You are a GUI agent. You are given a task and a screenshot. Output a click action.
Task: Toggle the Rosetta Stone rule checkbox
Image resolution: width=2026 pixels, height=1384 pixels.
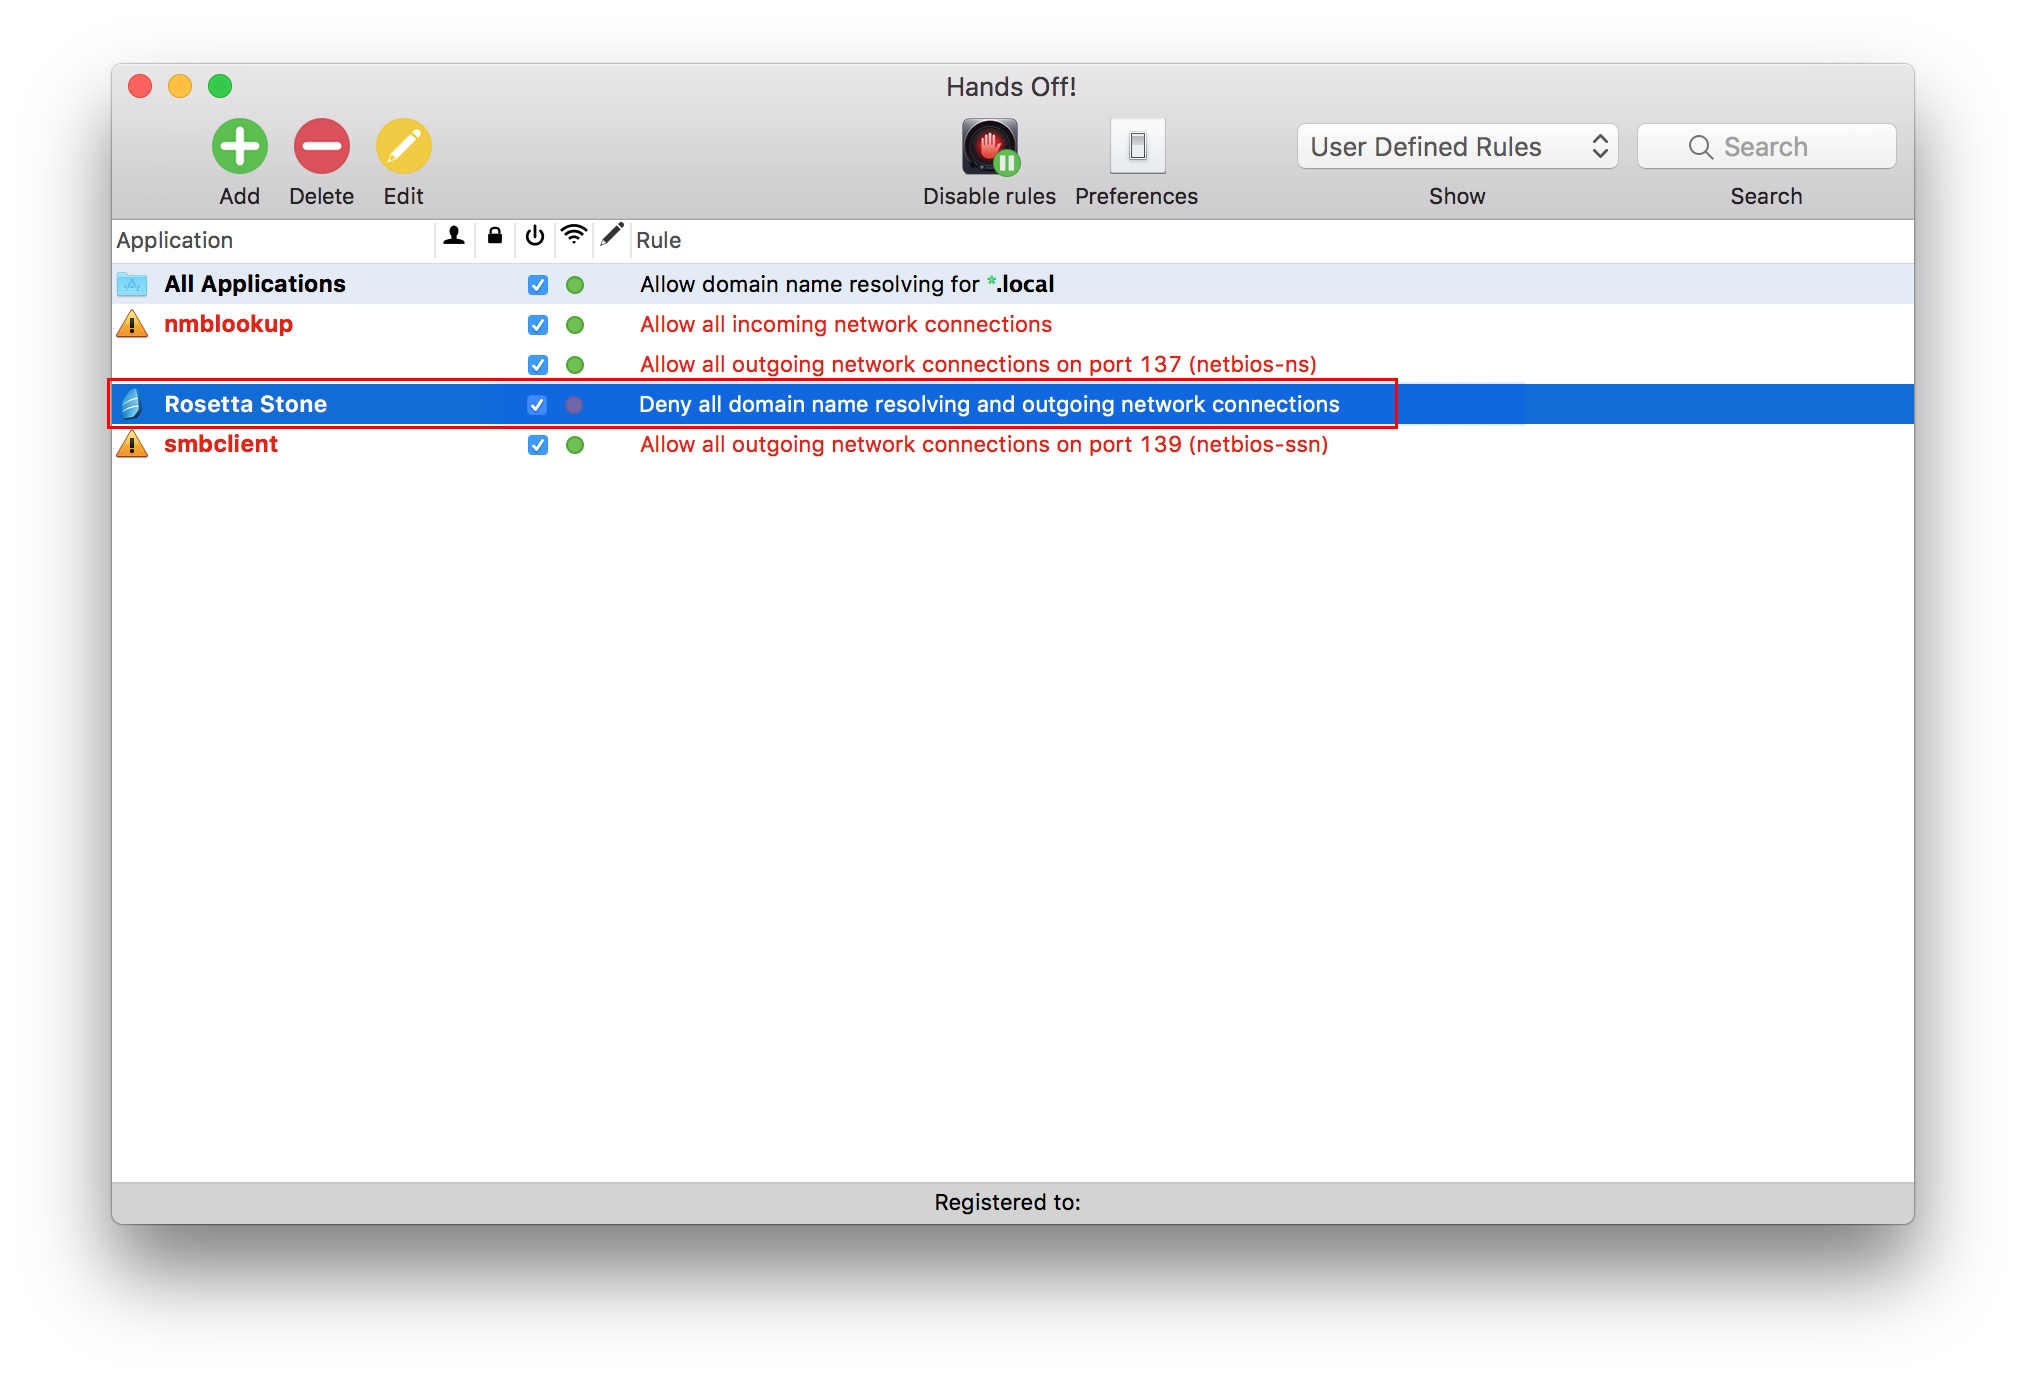[x=537, y=405]
